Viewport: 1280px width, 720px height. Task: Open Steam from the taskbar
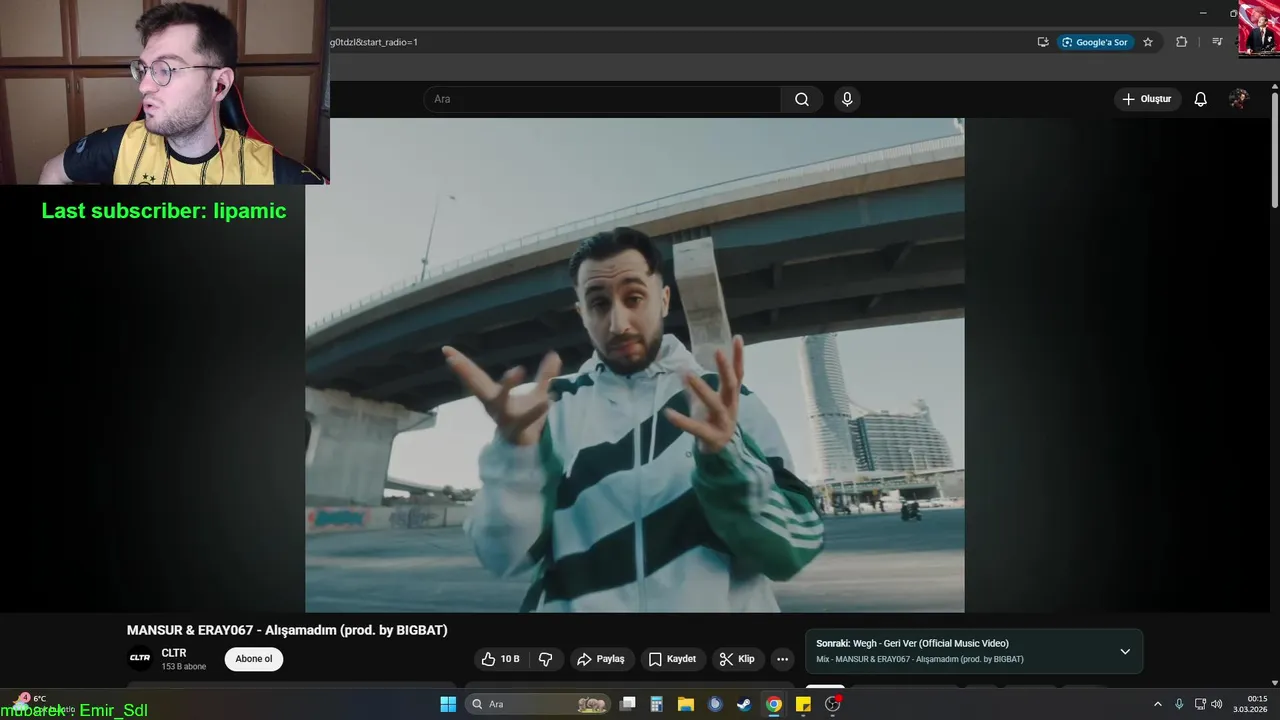point(744,704)
